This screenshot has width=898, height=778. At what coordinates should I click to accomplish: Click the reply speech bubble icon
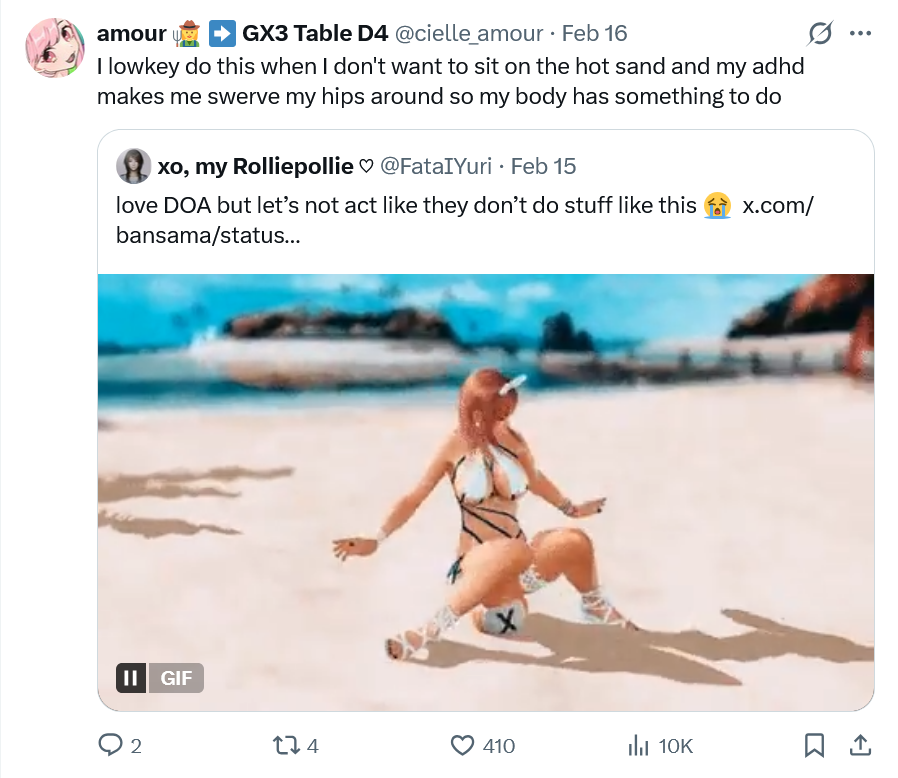click(x=110, y=745)
